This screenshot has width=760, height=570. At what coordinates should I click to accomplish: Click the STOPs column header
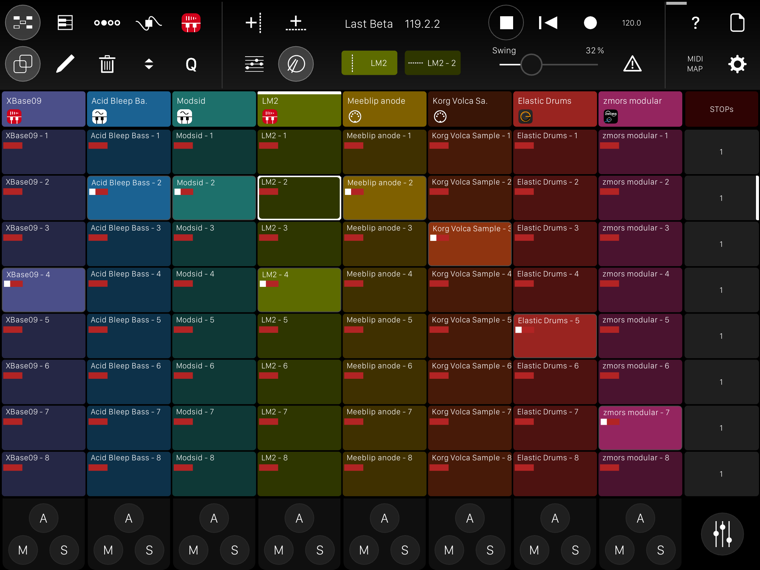point(722,109)
